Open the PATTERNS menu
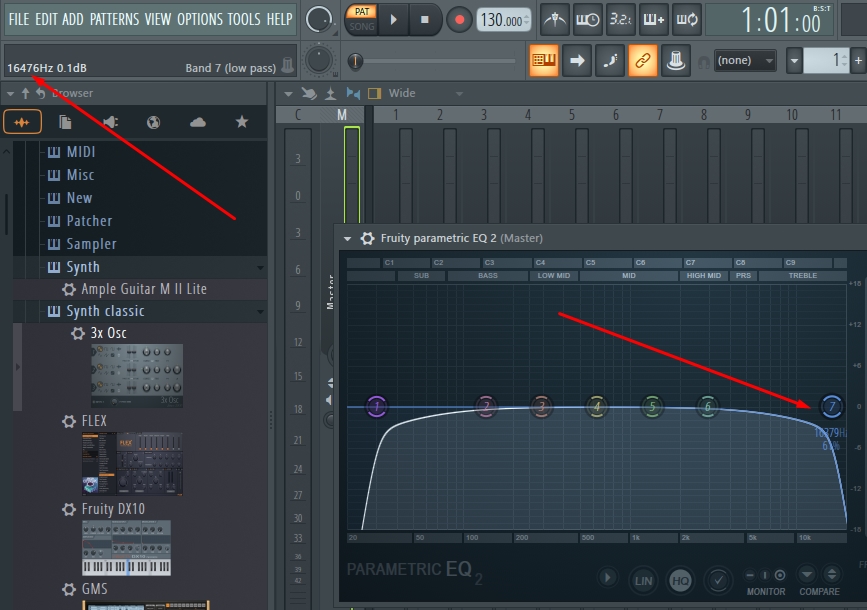 point(114,19)
